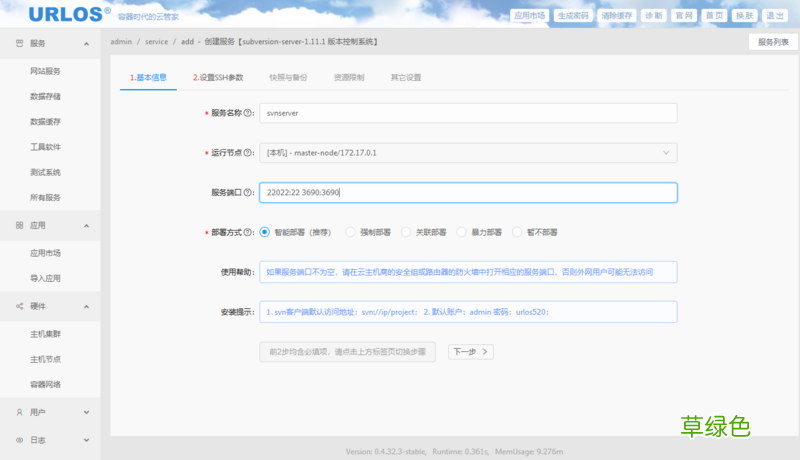Open the 运行节点 dropdown
Image resolution: width=800 pixels, height=460 pixels.
click(x=468, y=153)
